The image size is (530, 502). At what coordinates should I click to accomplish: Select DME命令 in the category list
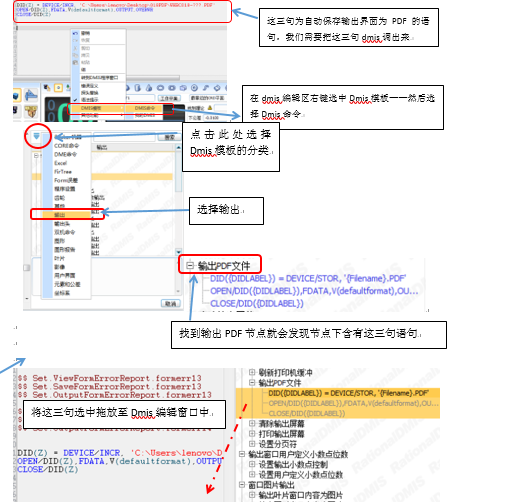click(66, 154)
